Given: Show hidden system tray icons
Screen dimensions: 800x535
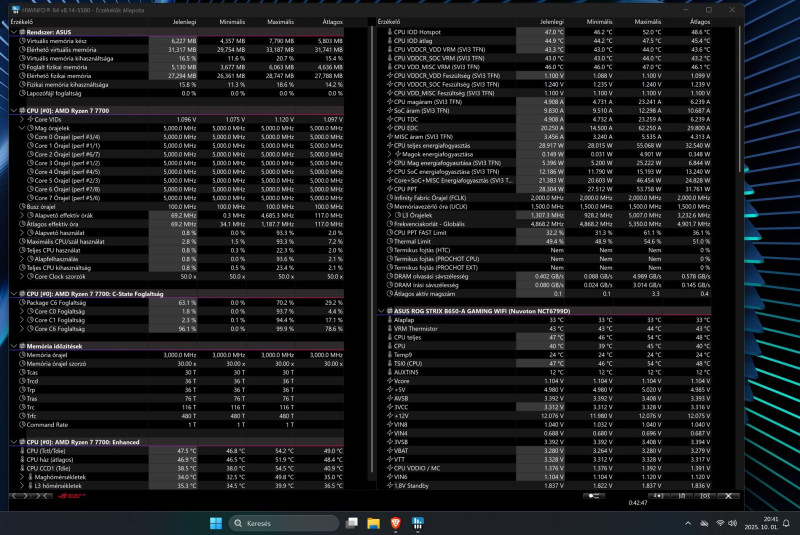Looking at the screenshot, I should tap(688, 523).
